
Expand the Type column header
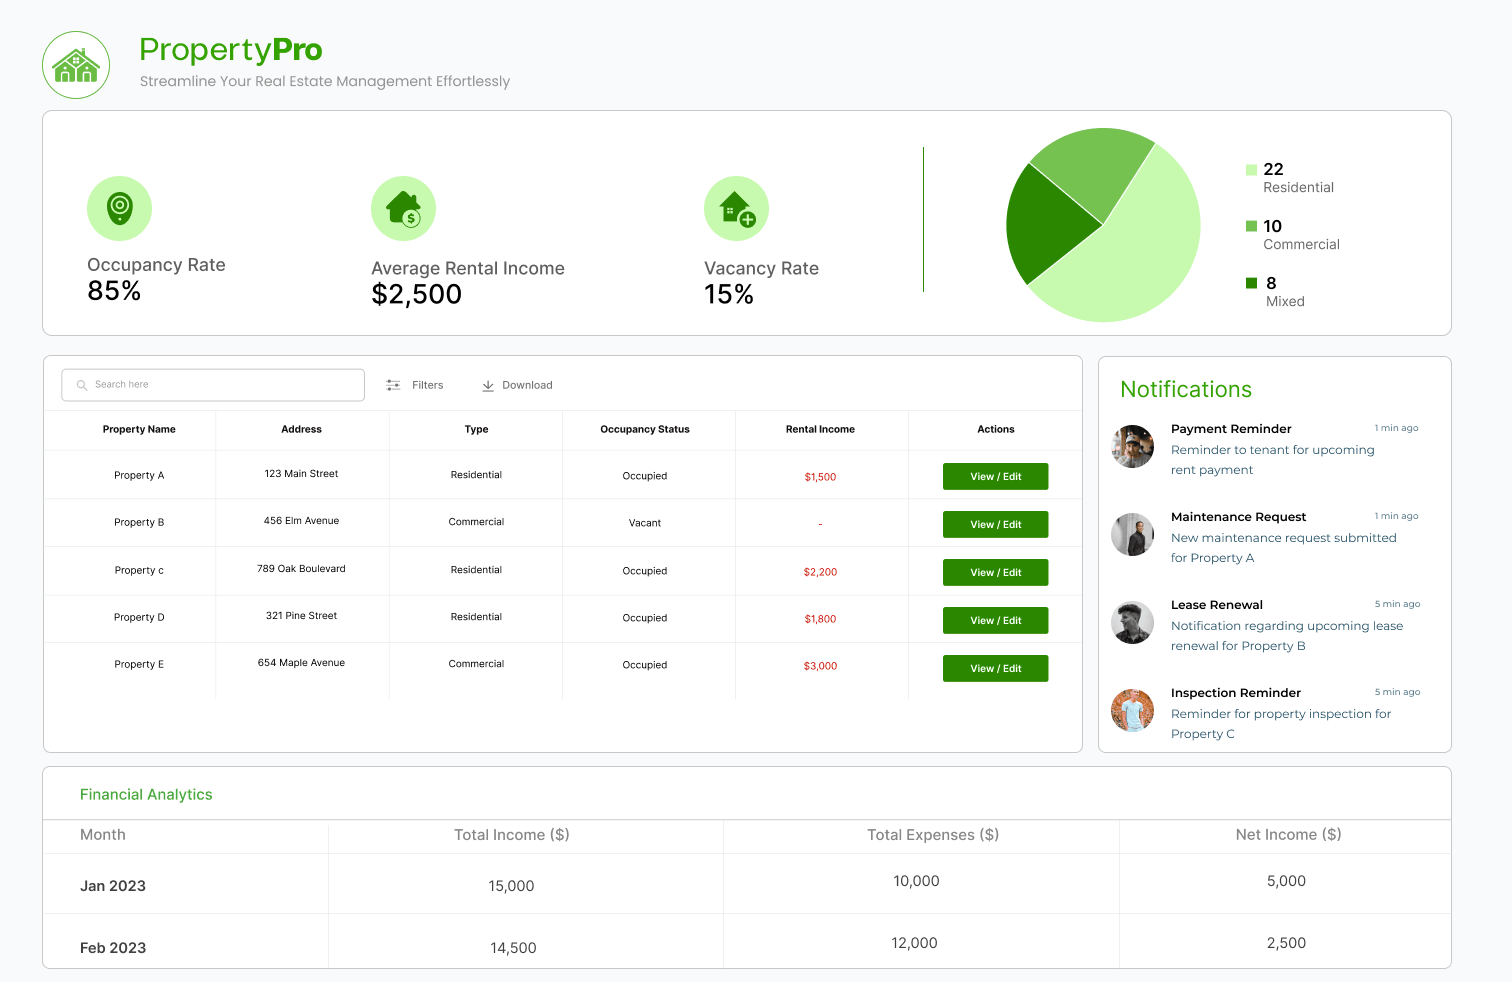point(476,429)
